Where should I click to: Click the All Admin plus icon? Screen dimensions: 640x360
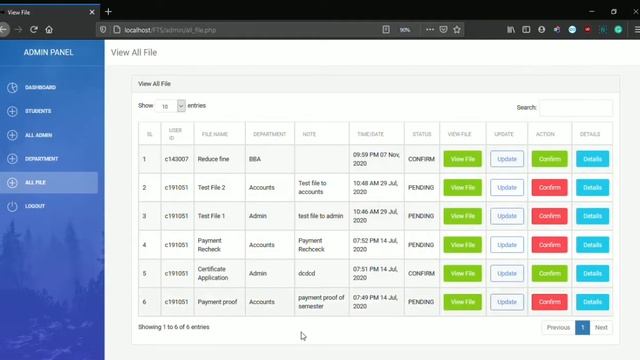coord(12,135)
